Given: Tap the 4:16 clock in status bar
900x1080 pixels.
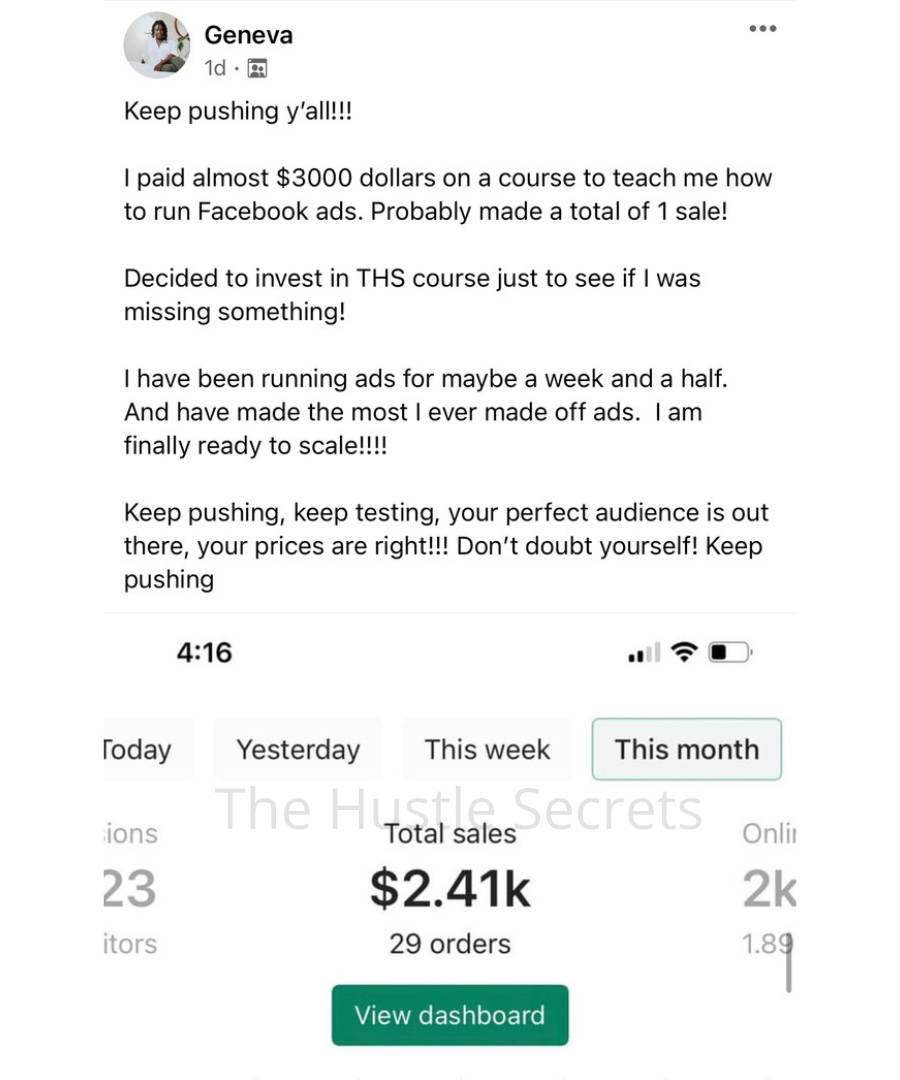Looking at the screenshot, I should pos(205,652).
